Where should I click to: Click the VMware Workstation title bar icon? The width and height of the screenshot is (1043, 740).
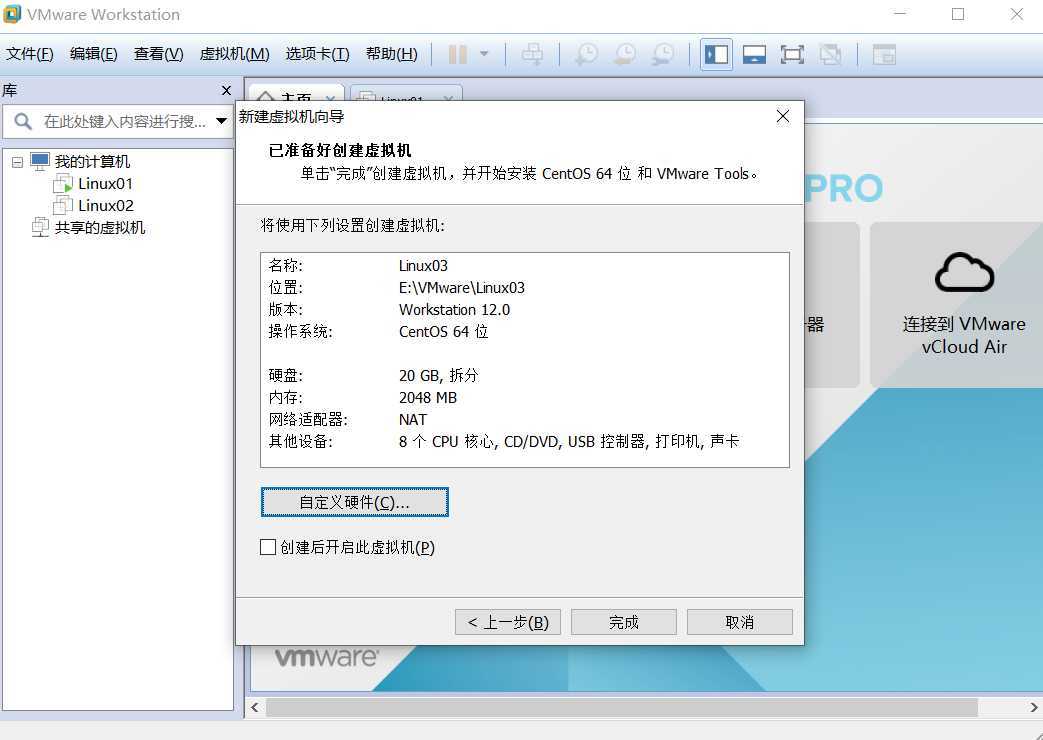(x=13, y=14)
